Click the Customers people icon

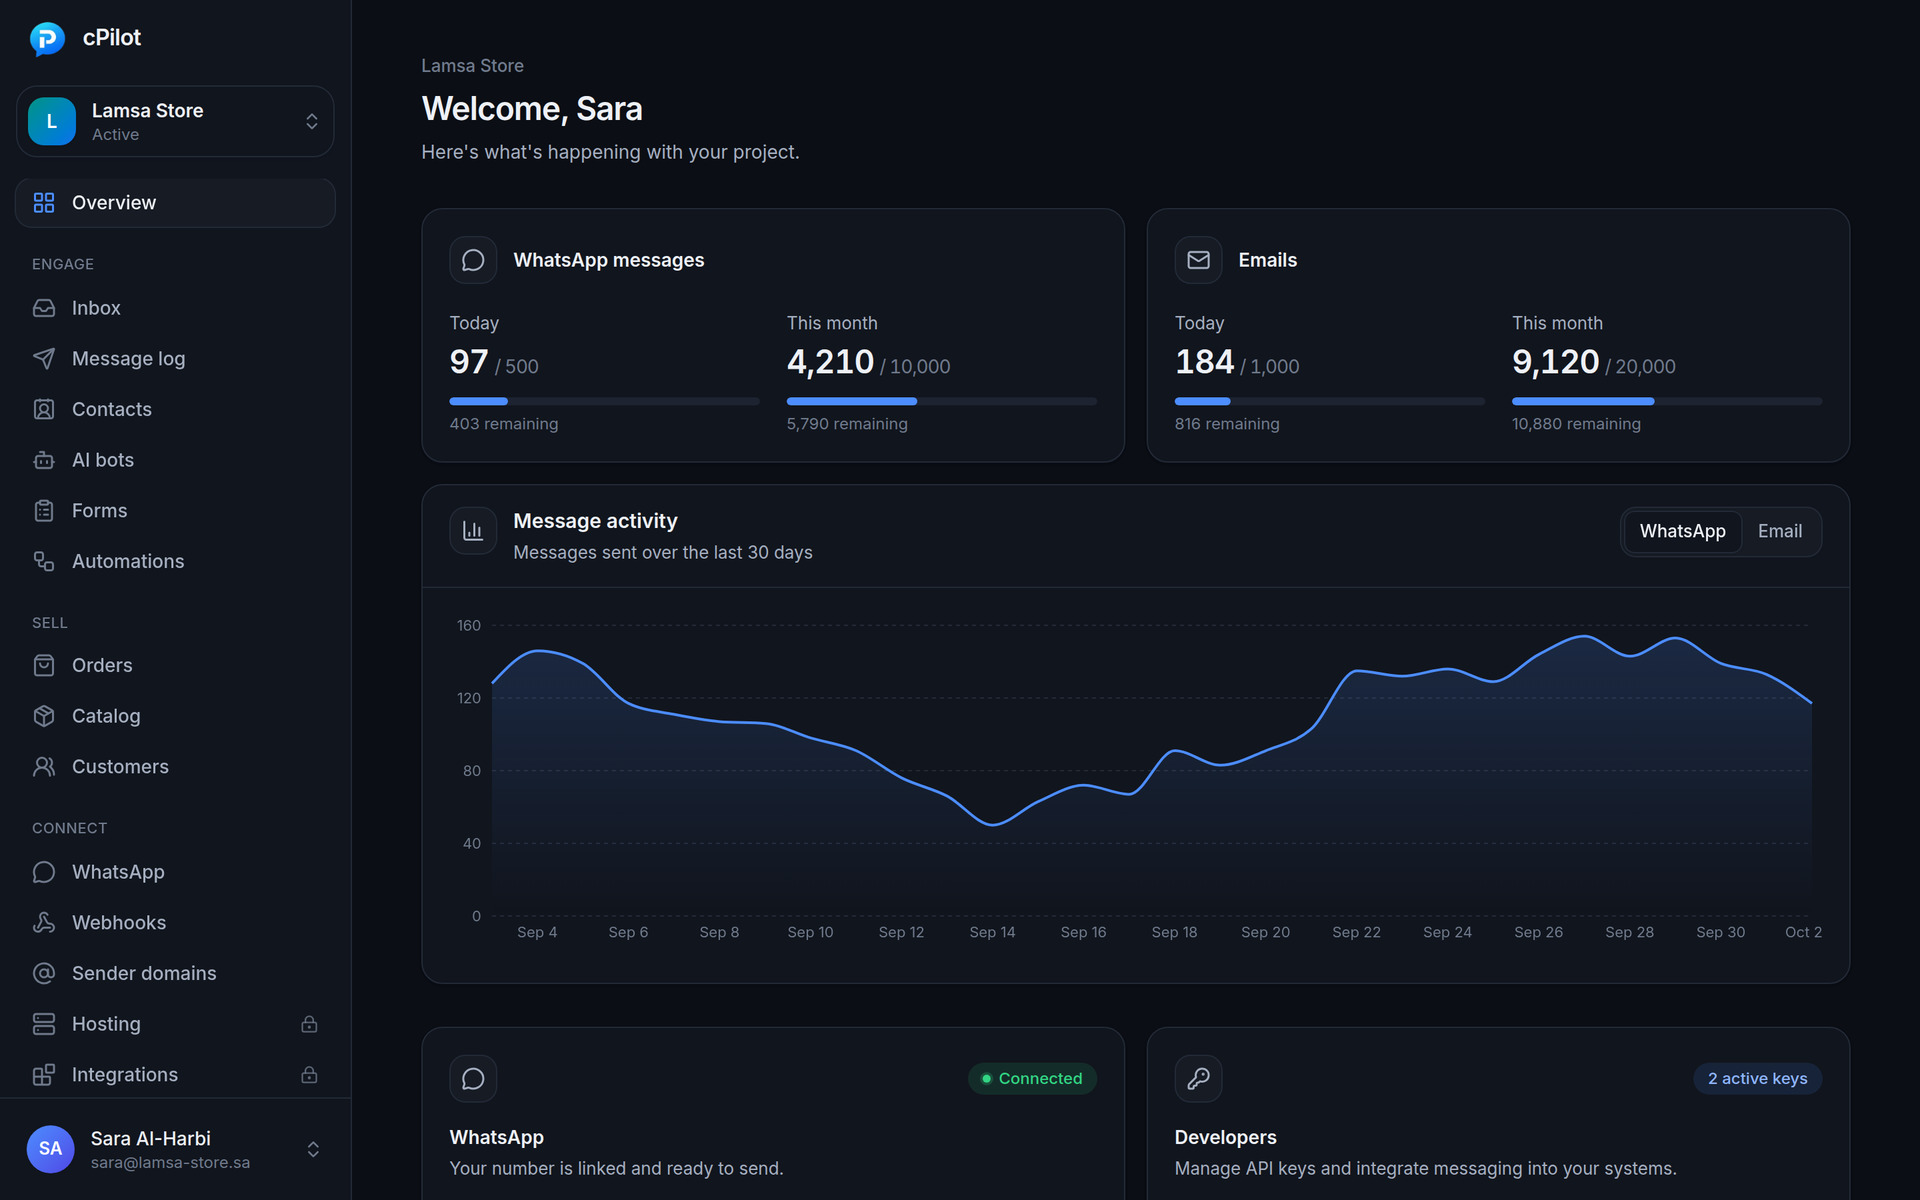44,767
